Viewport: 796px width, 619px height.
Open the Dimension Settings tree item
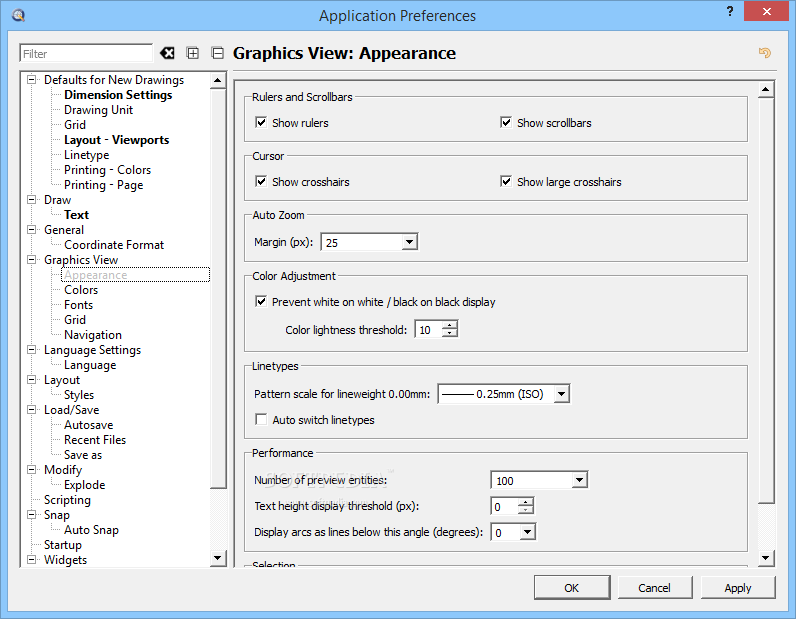point(118,95)
